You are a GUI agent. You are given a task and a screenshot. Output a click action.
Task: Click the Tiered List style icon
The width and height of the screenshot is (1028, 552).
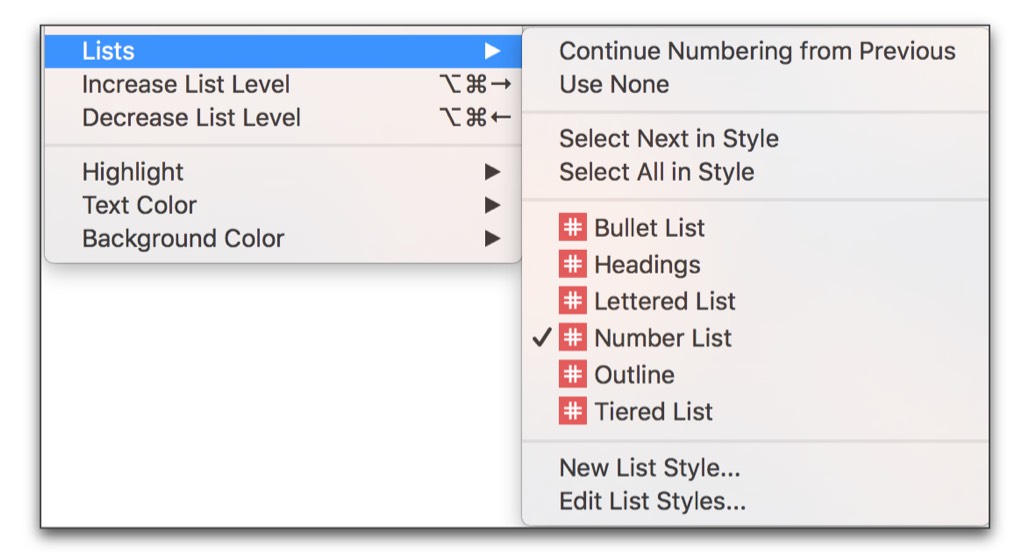coord(572,411)
